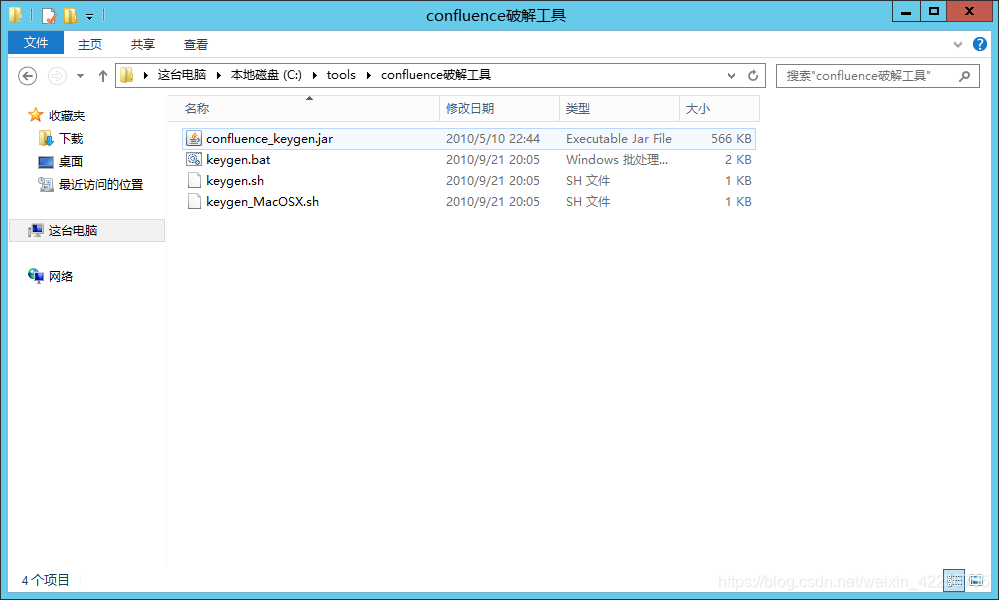Viewport: 999px width, 600px height.
Task: Open the Help question mark icon
Action: [979, 44]
